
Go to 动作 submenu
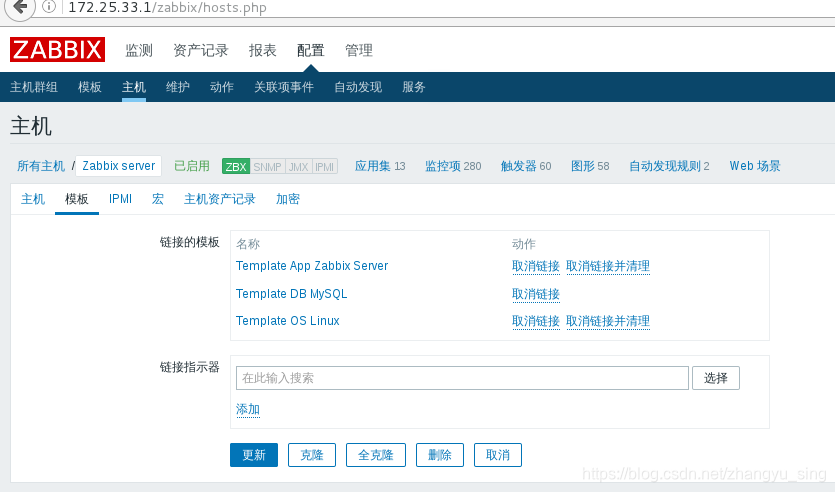click(x=222, y=87)
